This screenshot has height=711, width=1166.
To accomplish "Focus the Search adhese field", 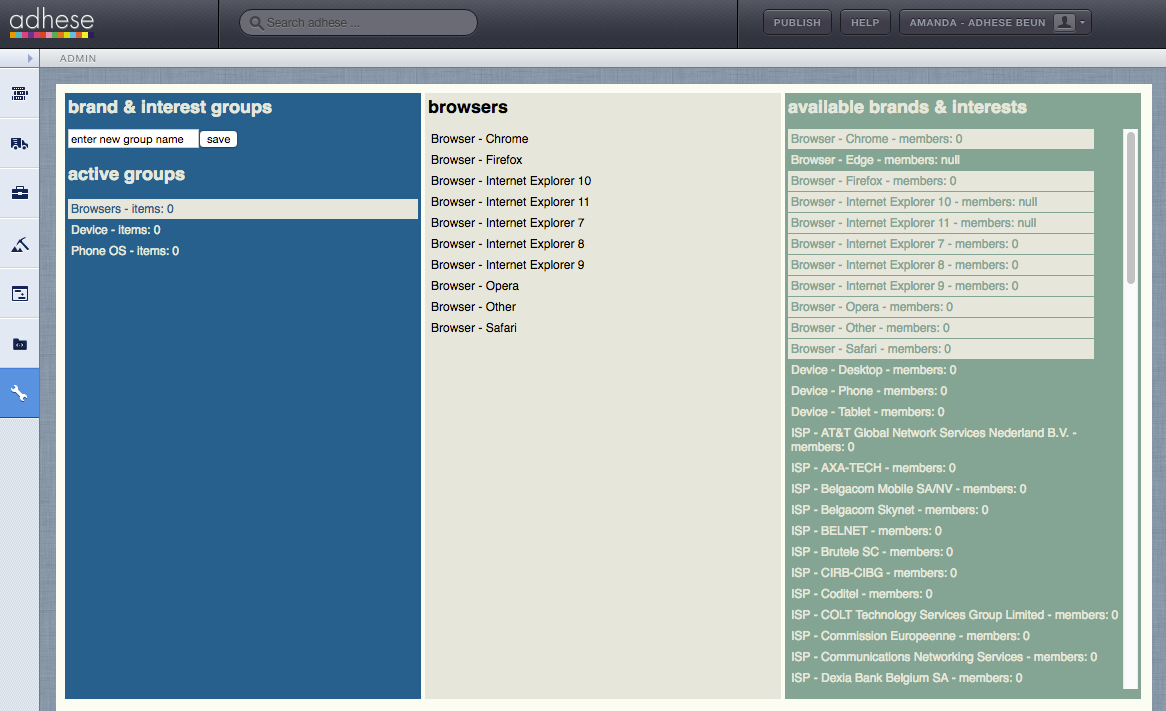I will point(358,23).
